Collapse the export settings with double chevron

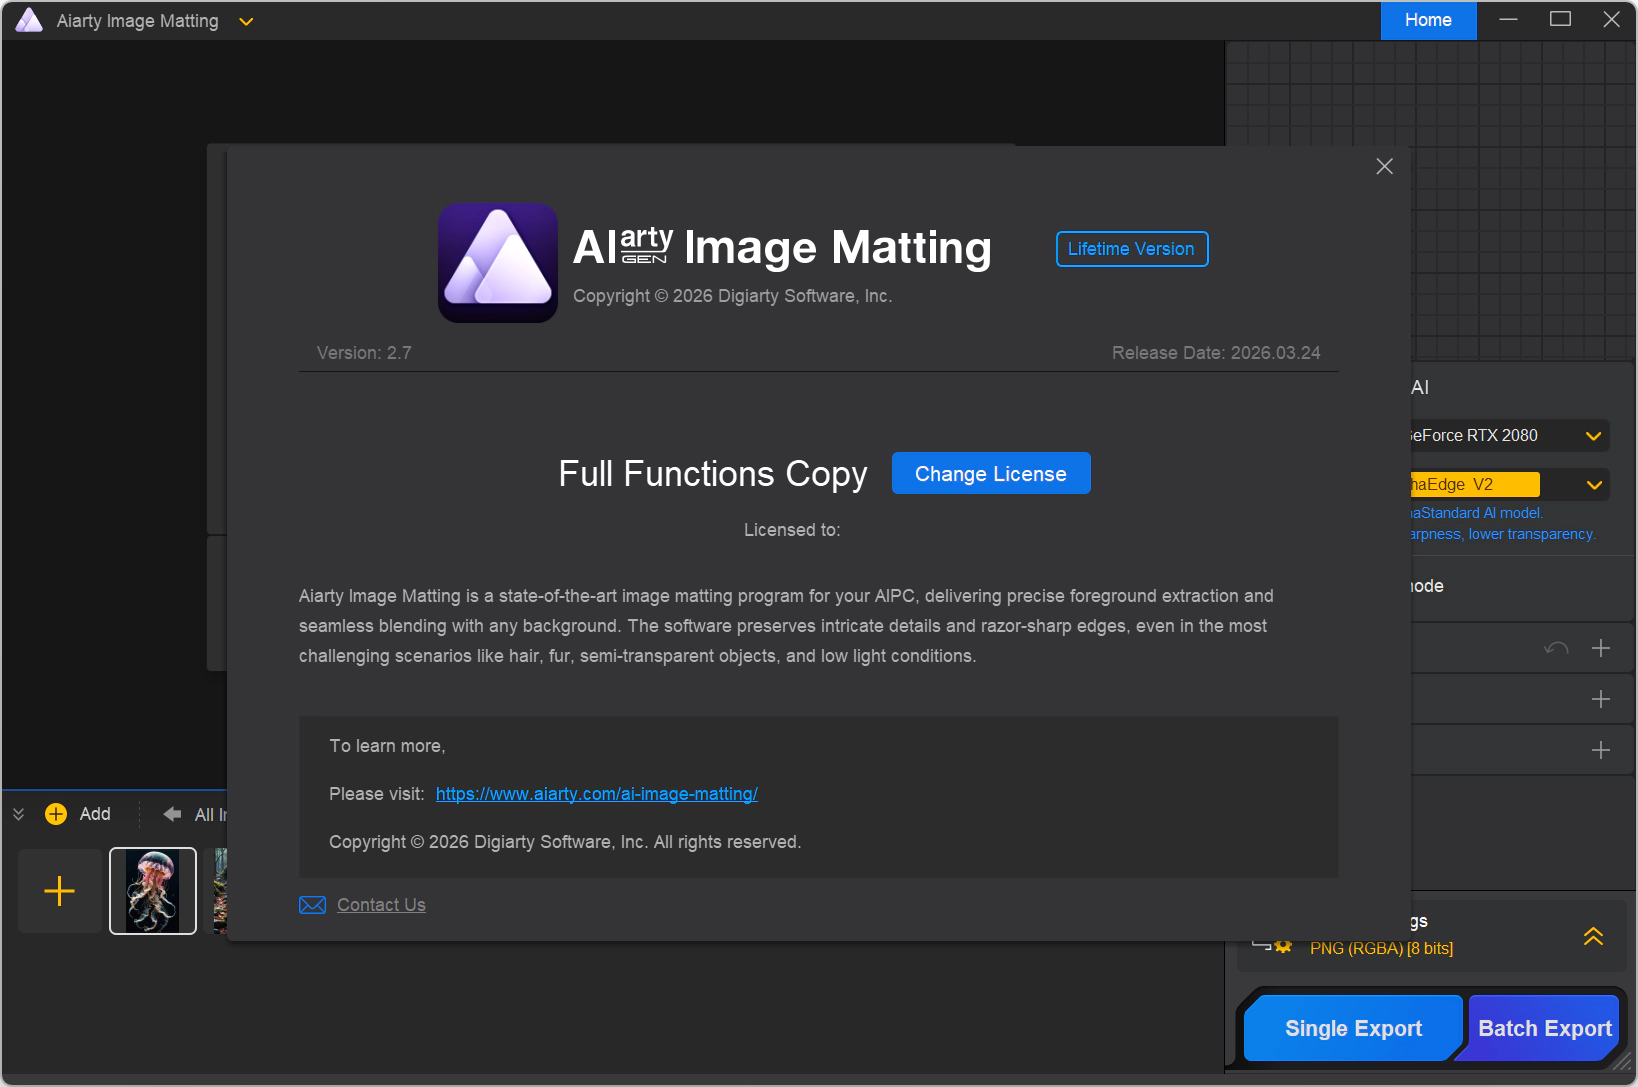coord(1593,936)
